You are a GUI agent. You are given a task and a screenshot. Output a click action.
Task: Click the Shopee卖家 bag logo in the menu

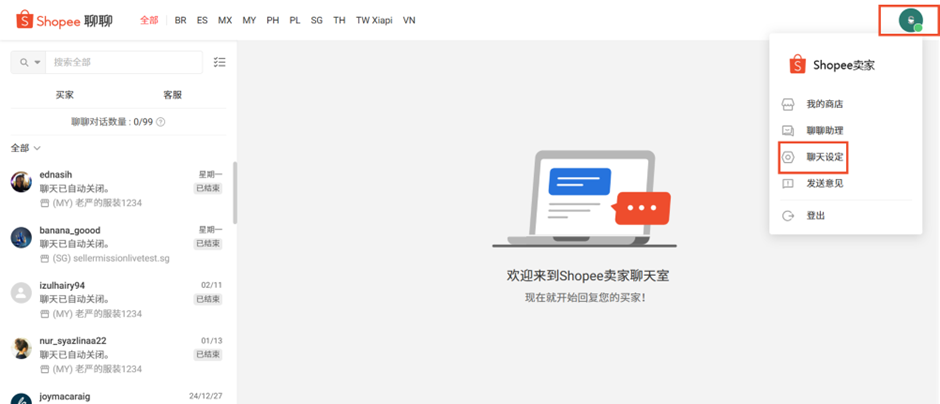797,64
